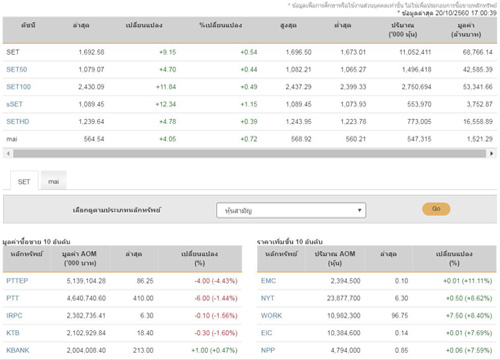Select SETHD high value 1,243.95
Image resolution: width=500 pixels, height=360 pixels.
(298, 121)
